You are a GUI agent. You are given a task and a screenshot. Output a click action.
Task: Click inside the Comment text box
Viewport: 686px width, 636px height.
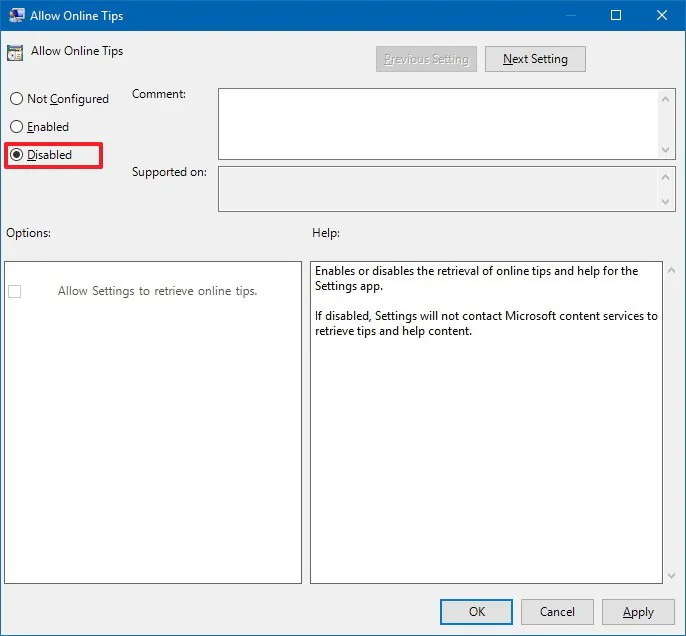click(x=438, y=124)
